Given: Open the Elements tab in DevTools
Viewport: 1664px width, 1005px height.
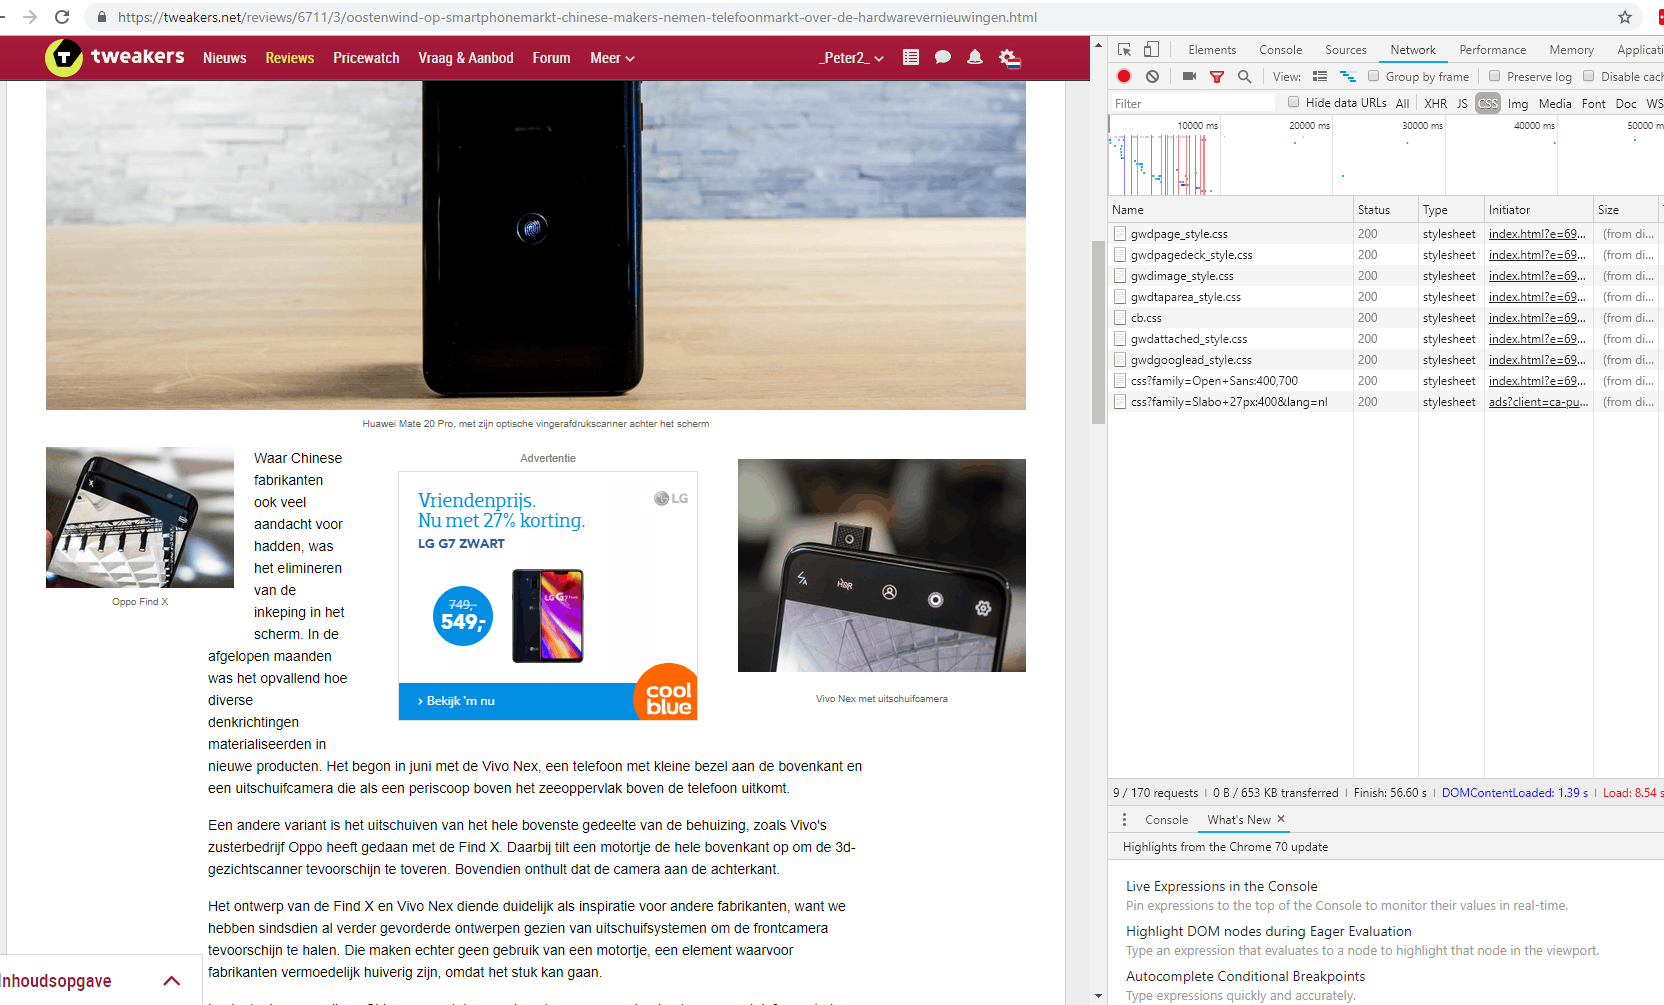Looking at the screenshot, I should 1212,50.
